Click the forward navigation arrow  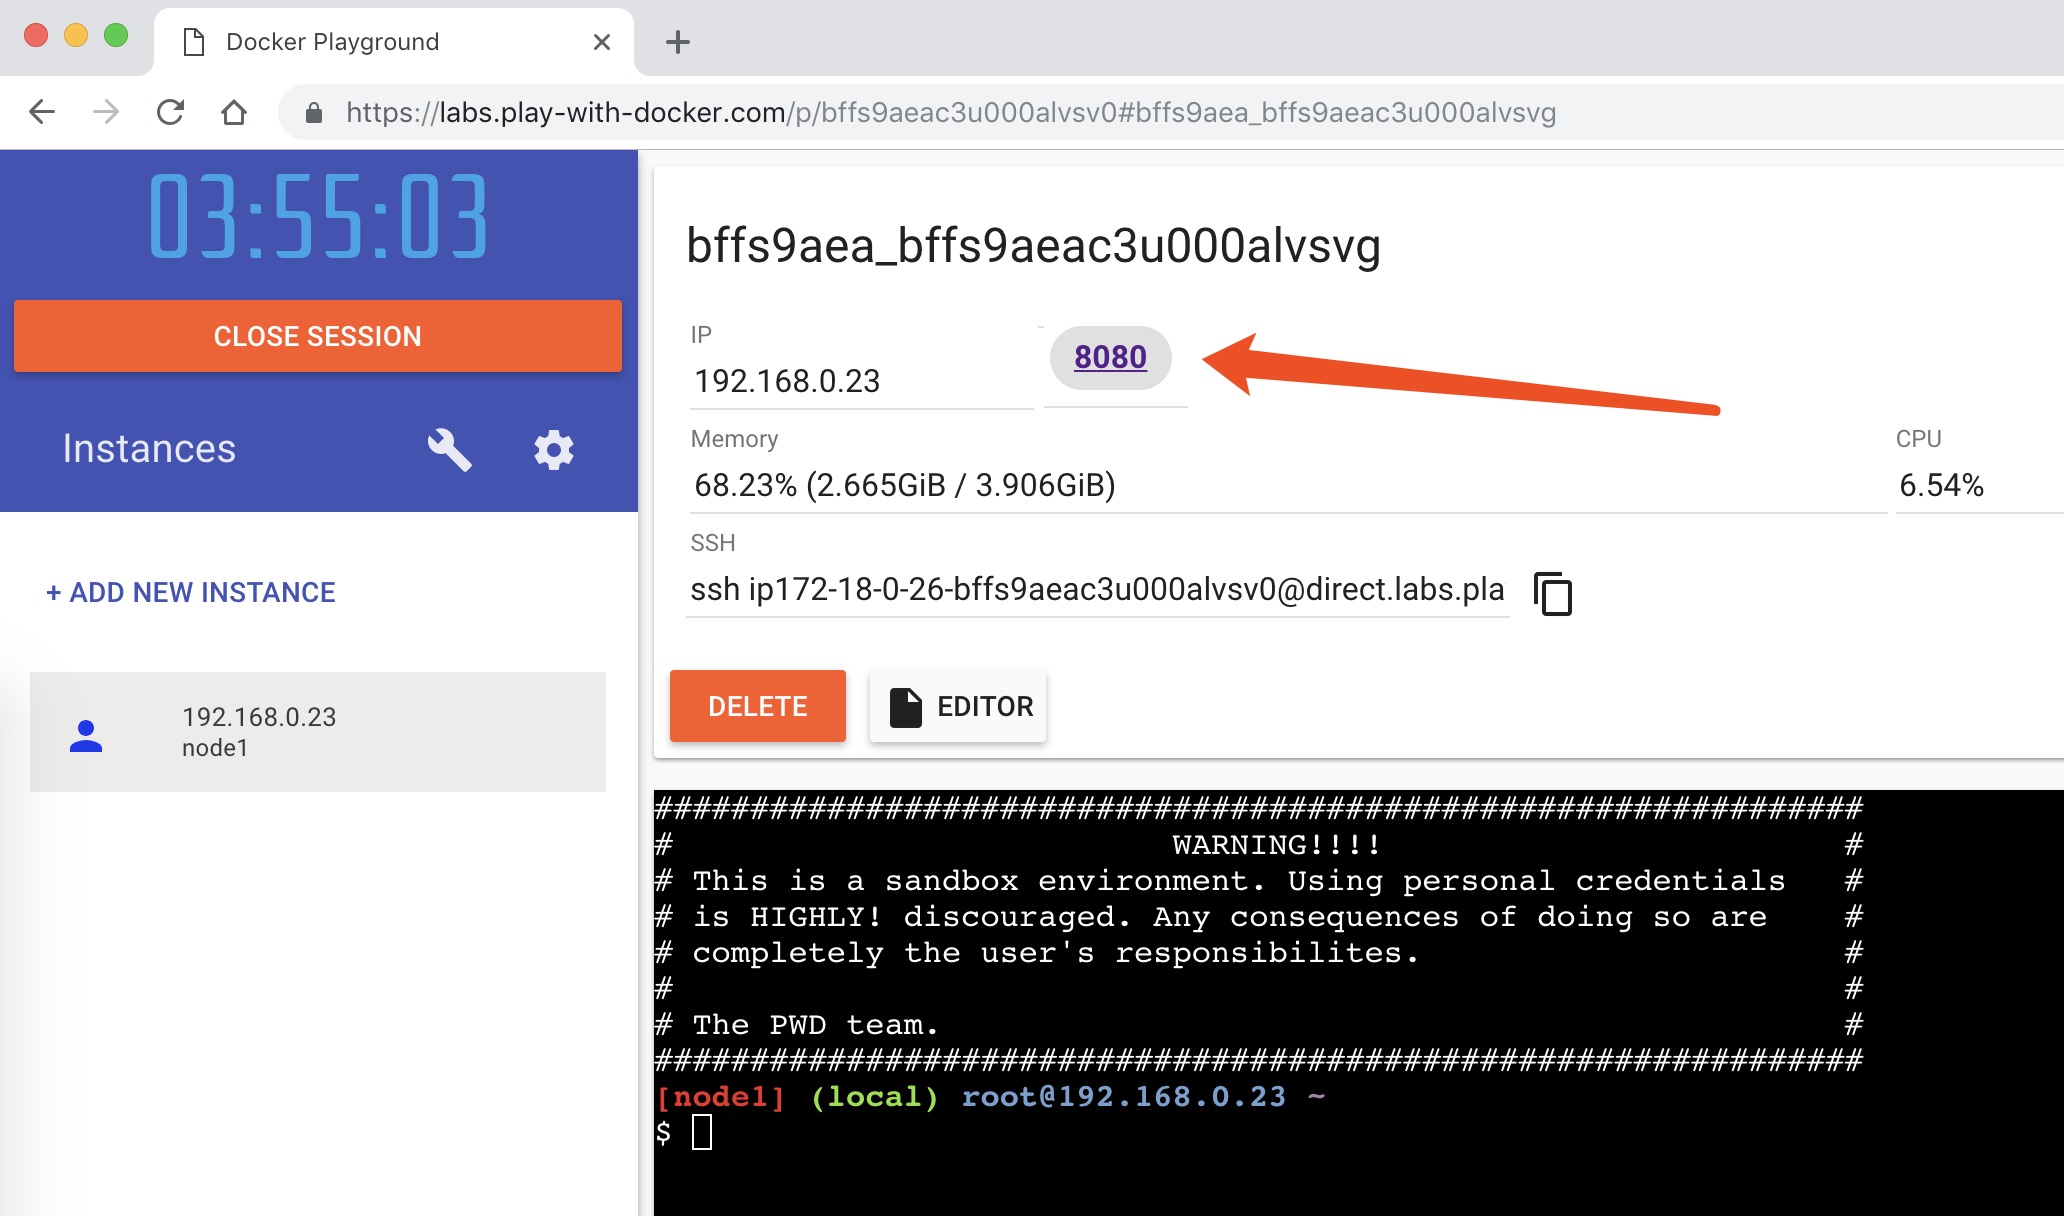106,112
